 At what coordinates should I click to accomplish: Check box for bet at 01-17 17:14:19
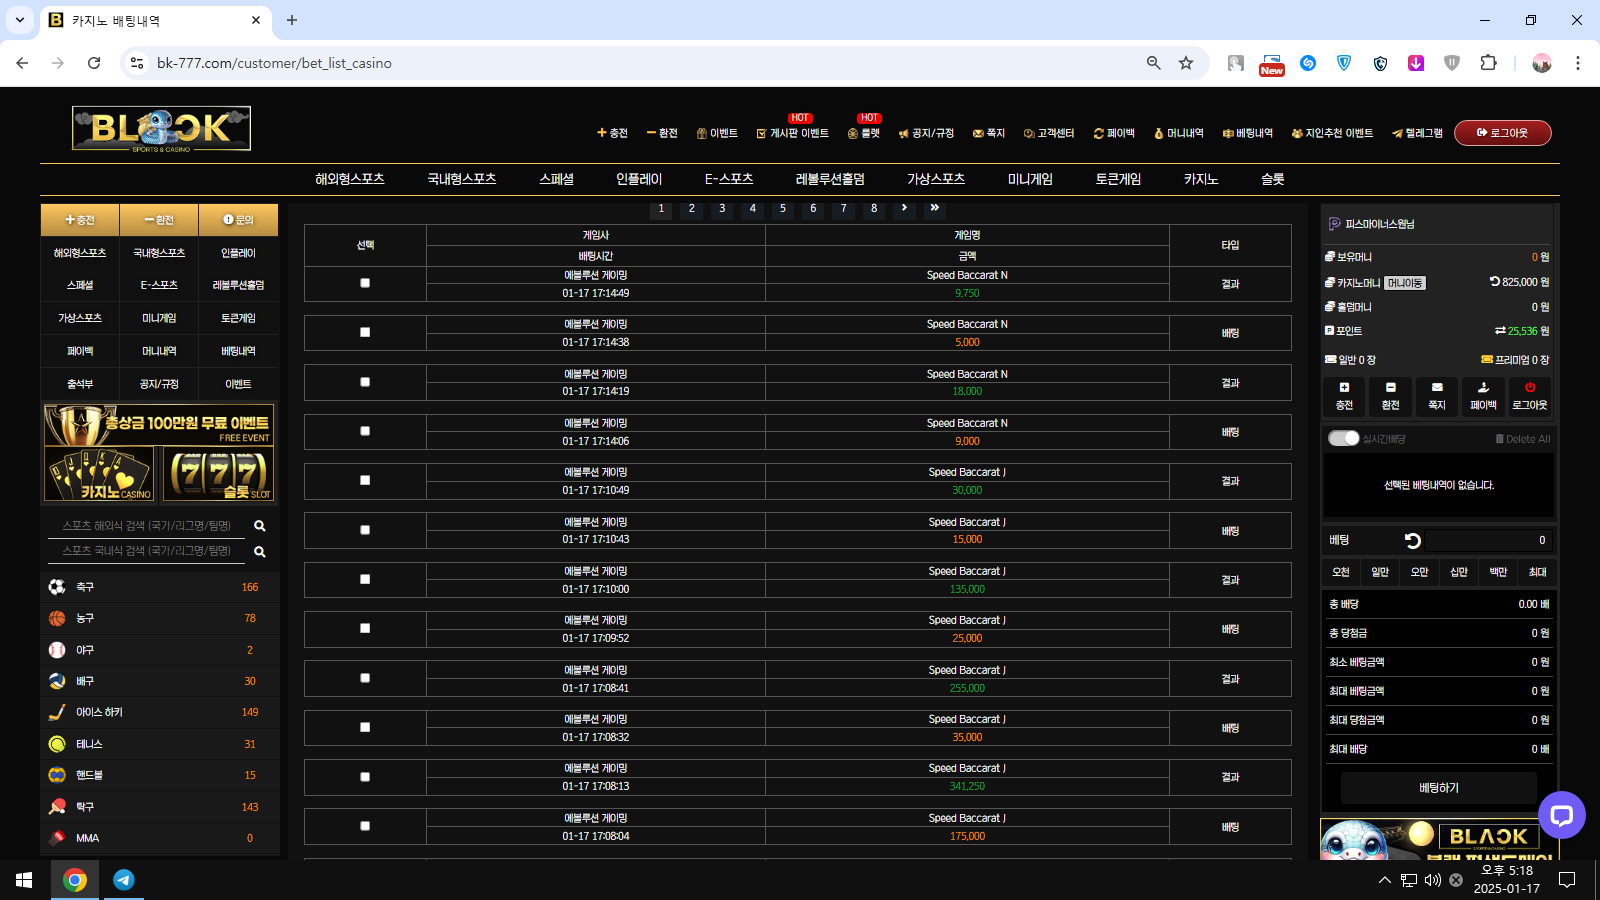(x=365, y=382)
